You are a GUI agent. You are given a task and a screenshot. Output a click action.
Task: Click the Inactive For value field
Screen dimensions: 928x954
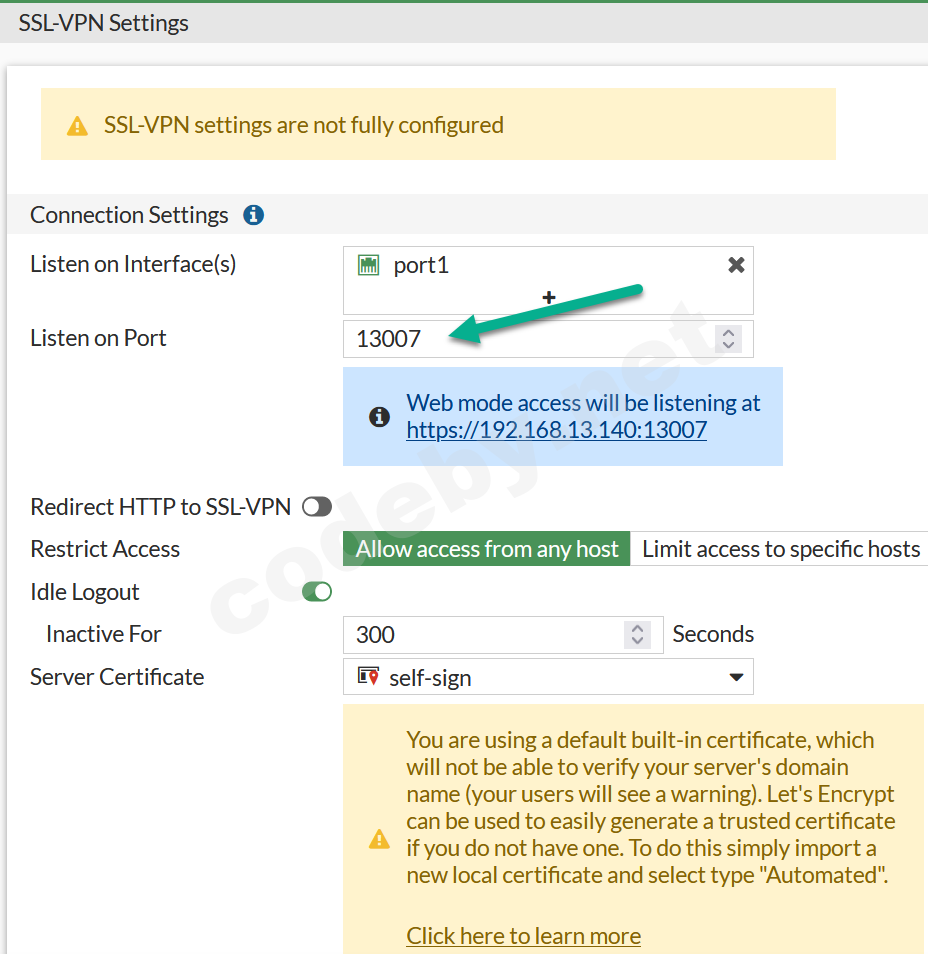(x=450, y=633)
